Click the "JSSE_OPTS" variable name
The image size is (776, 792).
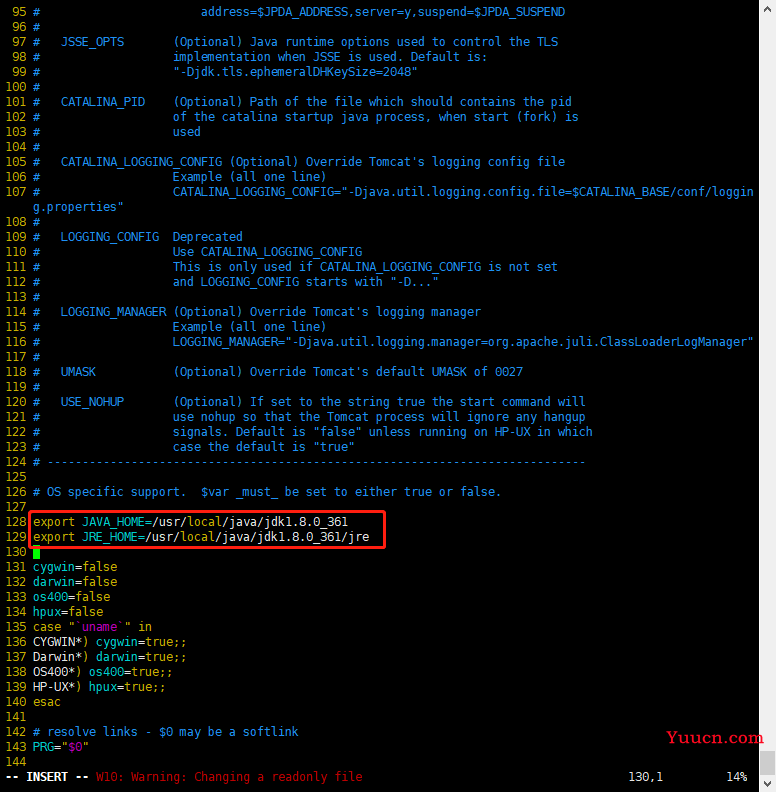tap(92, 42)
